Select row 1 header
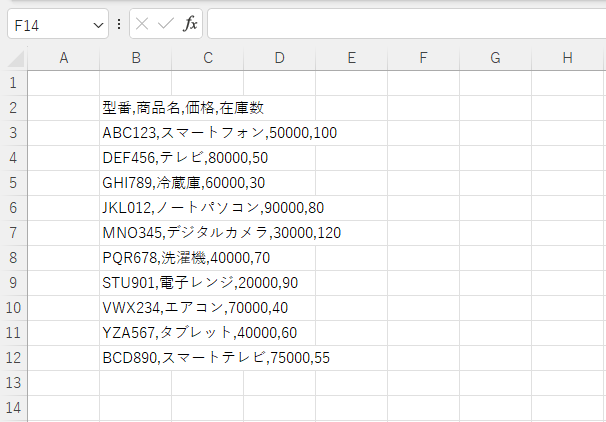 tap(14, 83)
